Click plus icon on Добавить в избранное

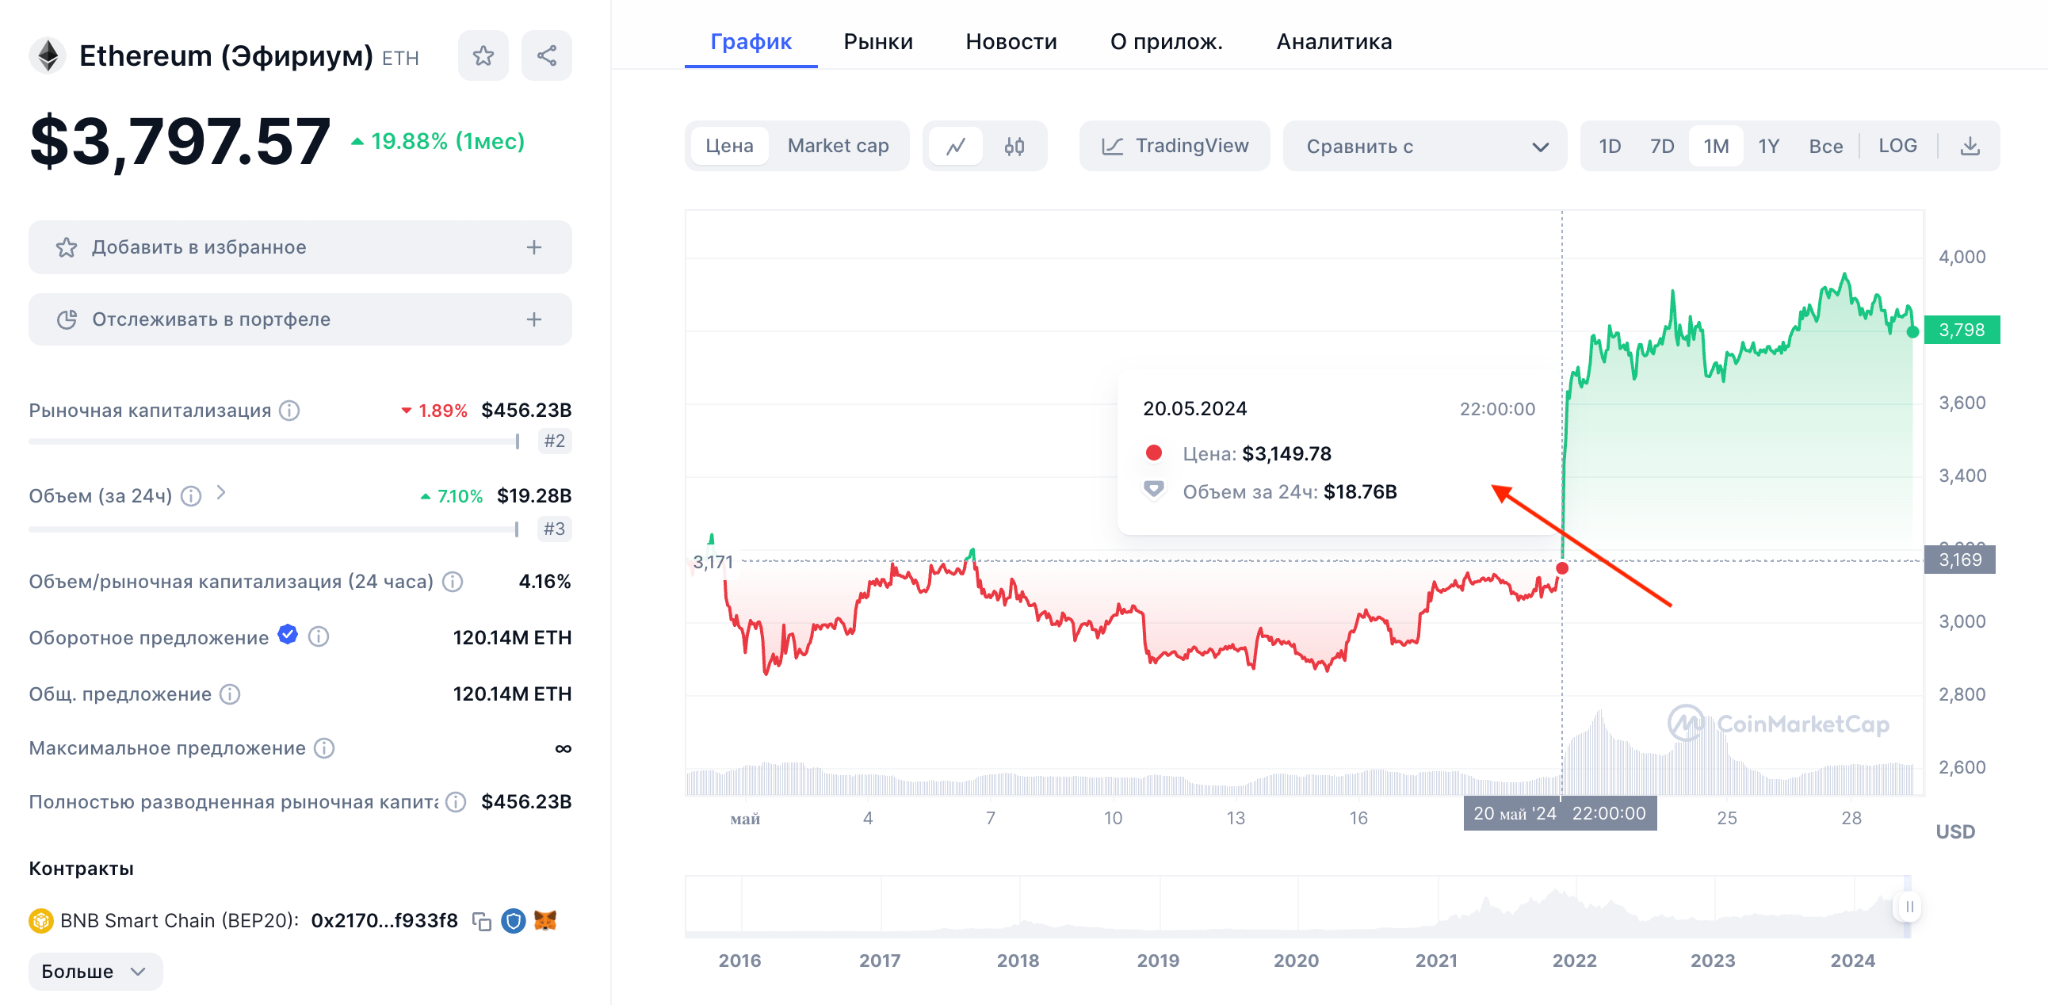pos(534,247)
